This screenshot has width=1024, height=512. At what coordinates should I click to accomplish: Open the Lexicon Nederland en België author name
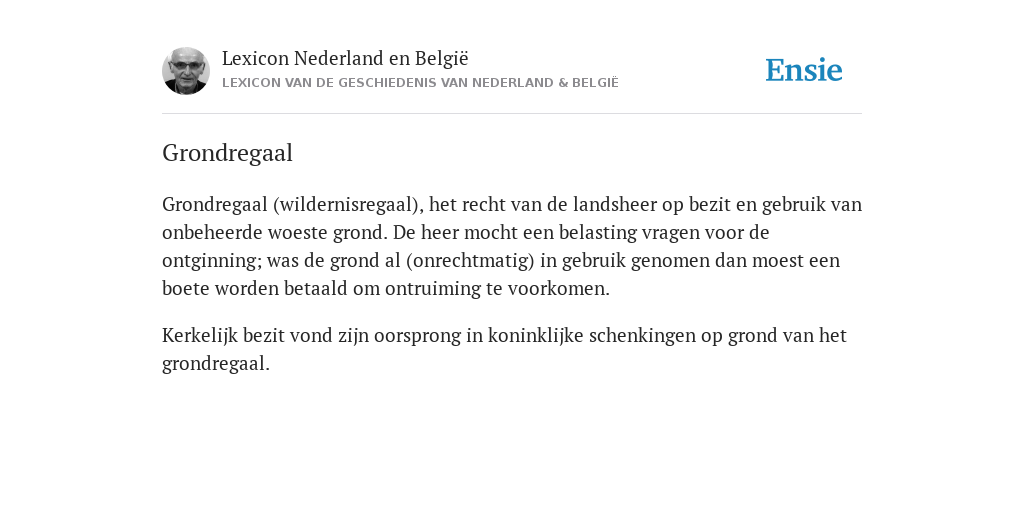[345, 58]
